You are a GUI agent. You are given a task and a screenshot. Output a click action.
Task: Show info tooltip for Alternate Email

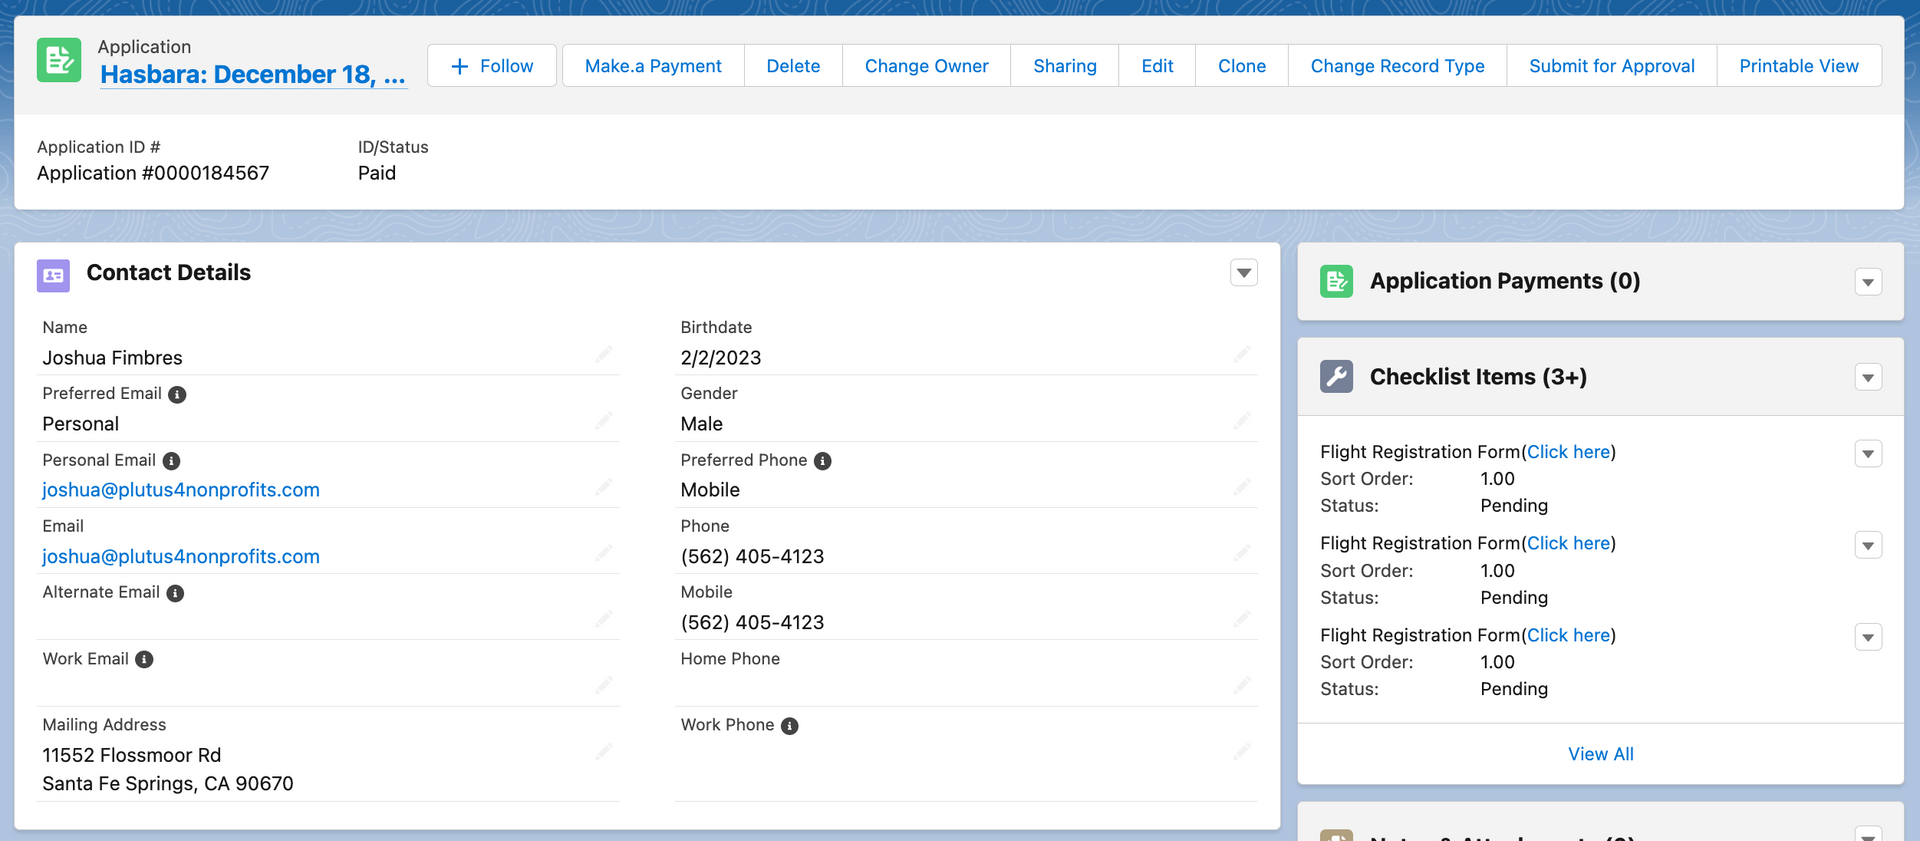pyautogui.click(x=175, y=593)
